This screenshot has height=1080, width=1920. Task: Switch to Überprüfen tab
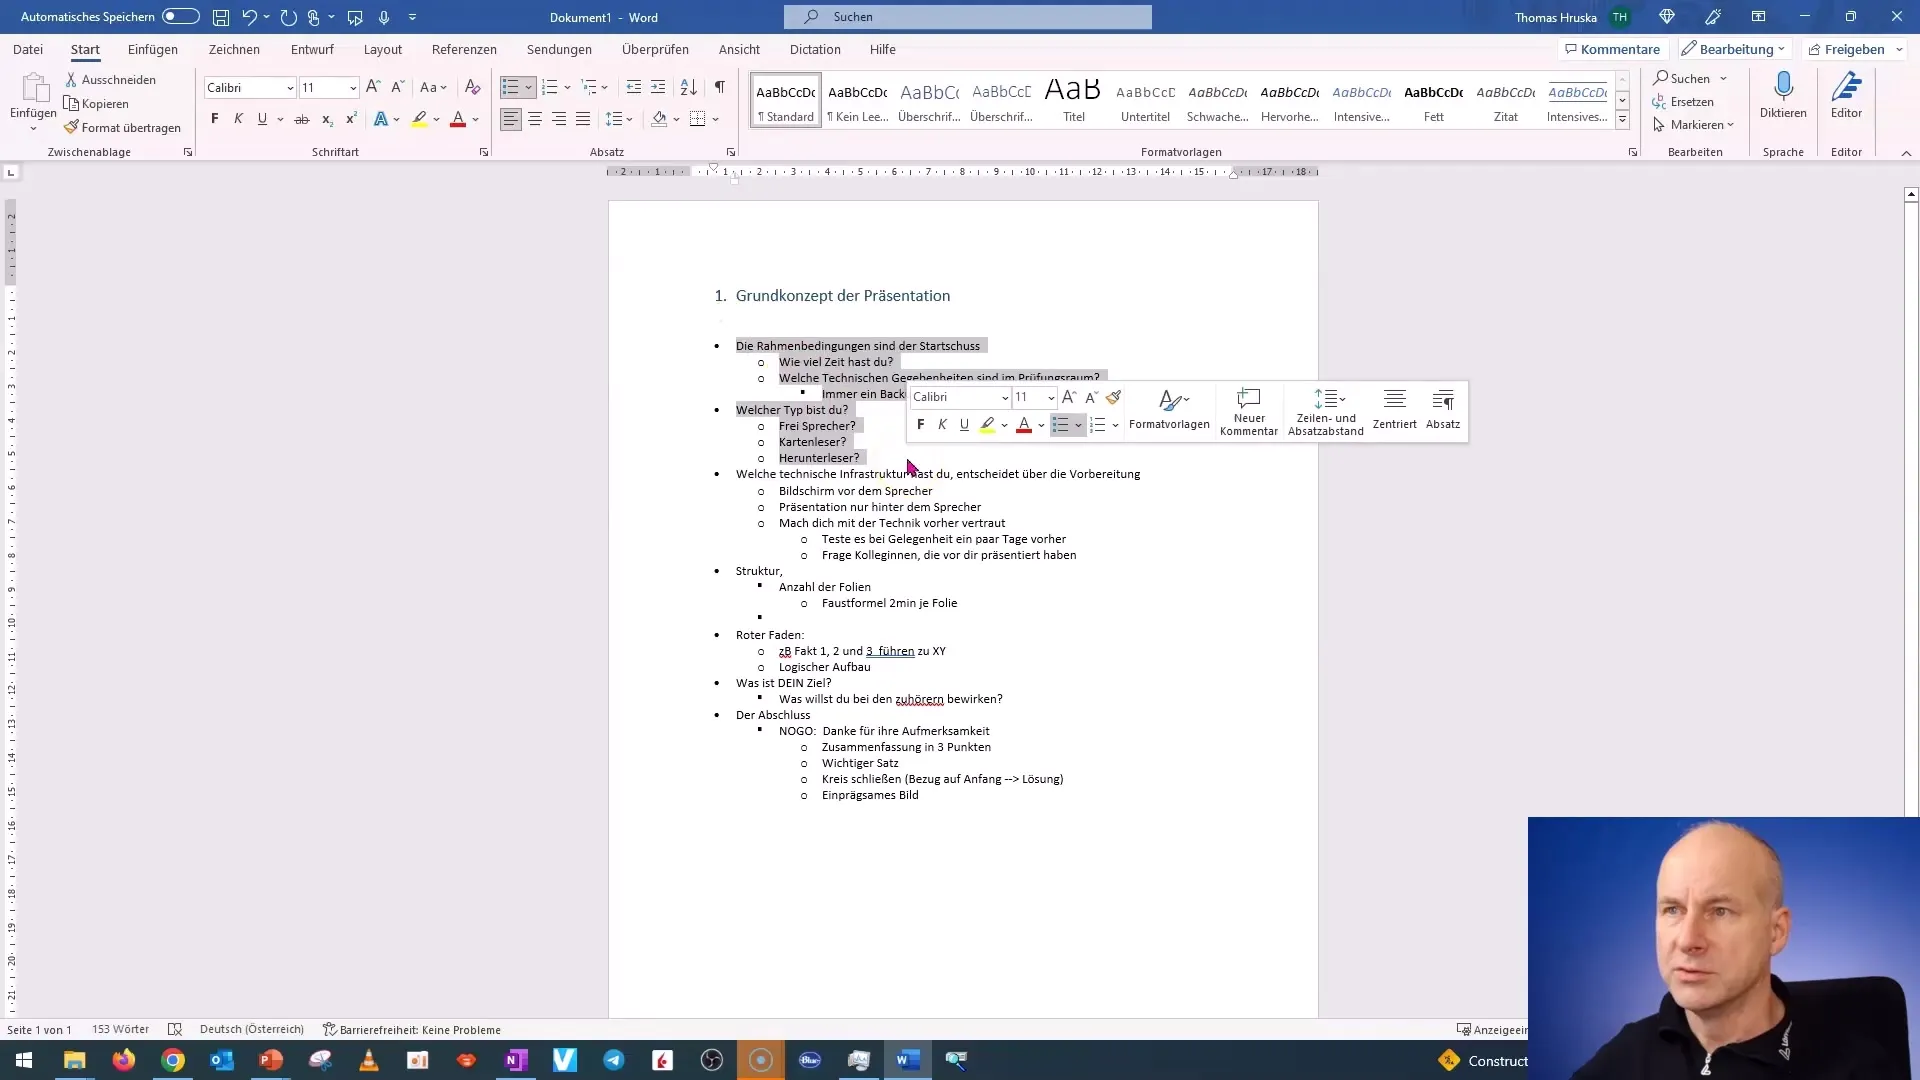(655, 49)
